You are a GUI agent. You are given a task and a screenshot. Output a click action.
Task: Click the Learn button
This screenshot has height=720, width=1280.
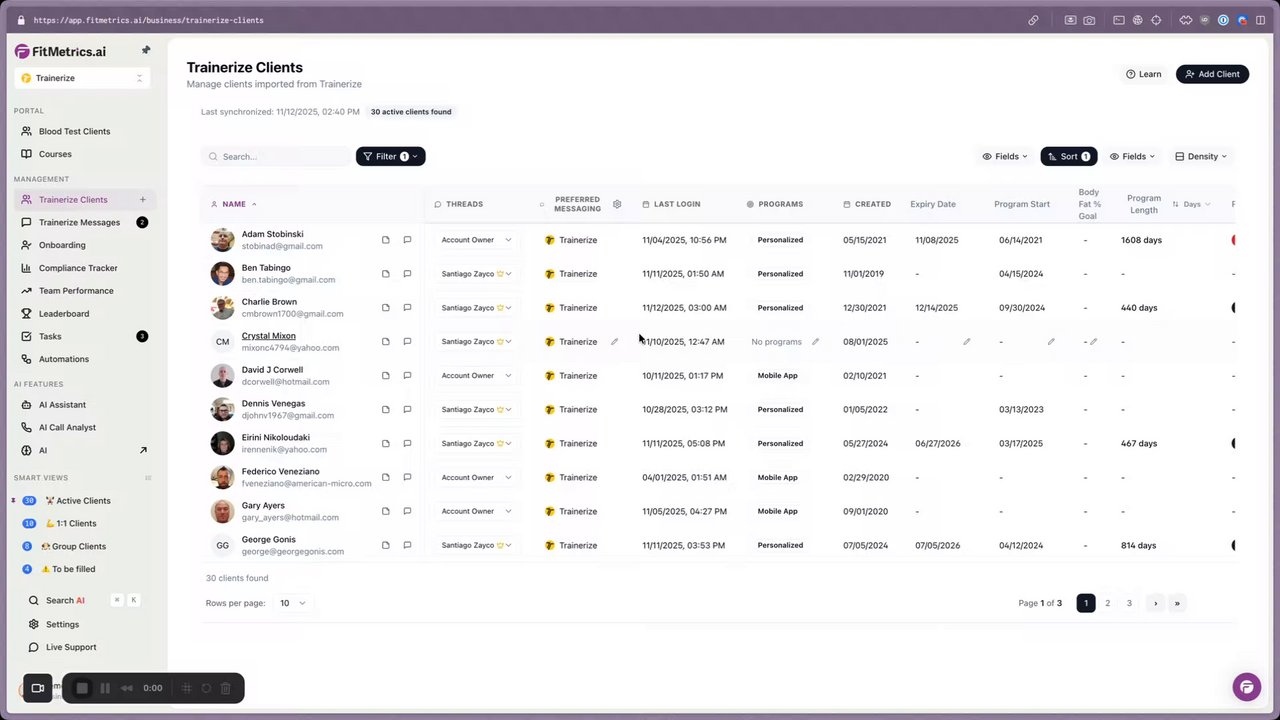point(1144,74)
